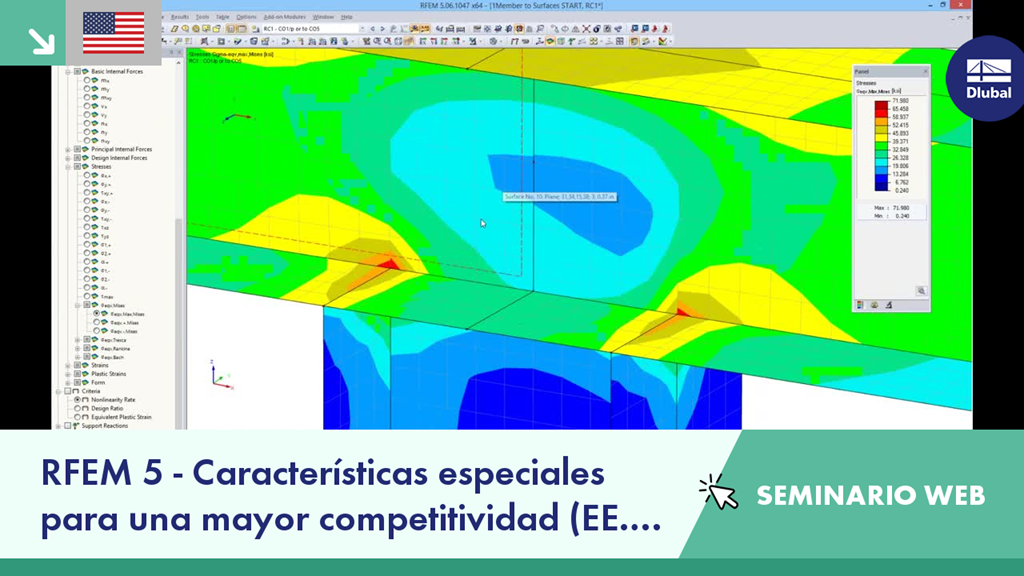Image resolution: width=1024 pixels, height=576 pixels.
Task: Select the Equivalent Plastic Strain radio button
Action: tap(77, 417)
